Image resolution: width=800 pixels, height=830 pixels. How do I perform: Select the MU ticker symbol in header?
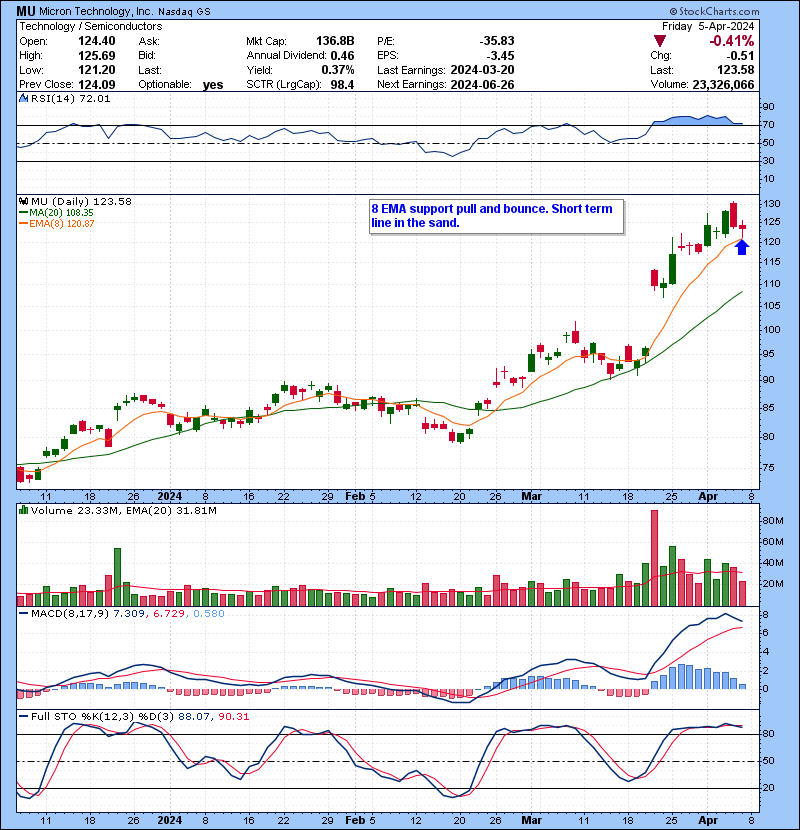click(x=26, y=11)
